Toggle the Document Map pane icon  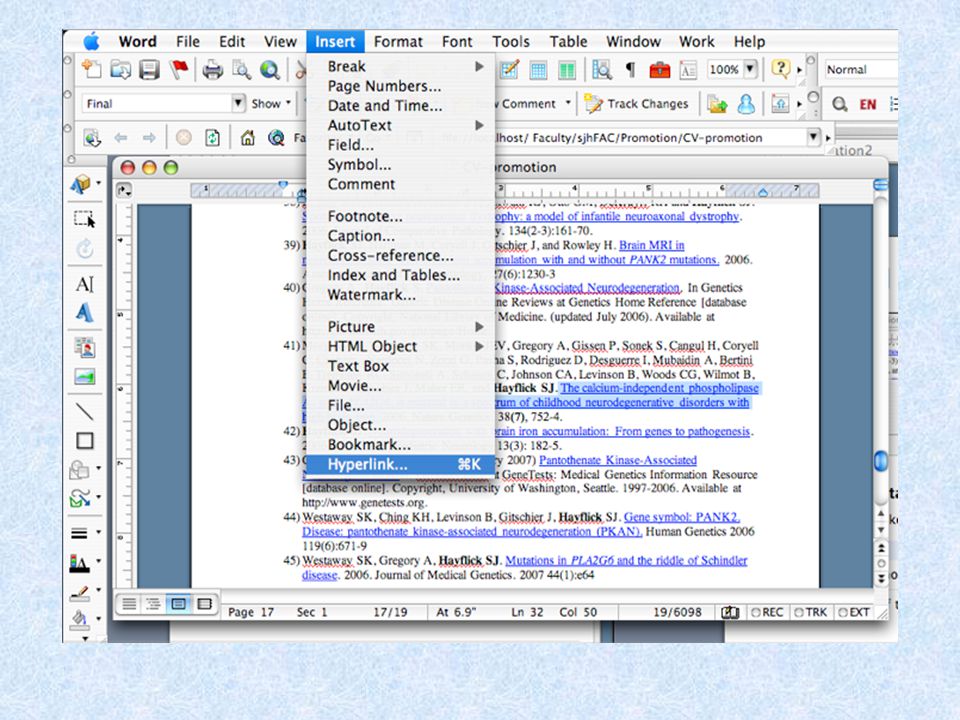[x=601, y=70]
